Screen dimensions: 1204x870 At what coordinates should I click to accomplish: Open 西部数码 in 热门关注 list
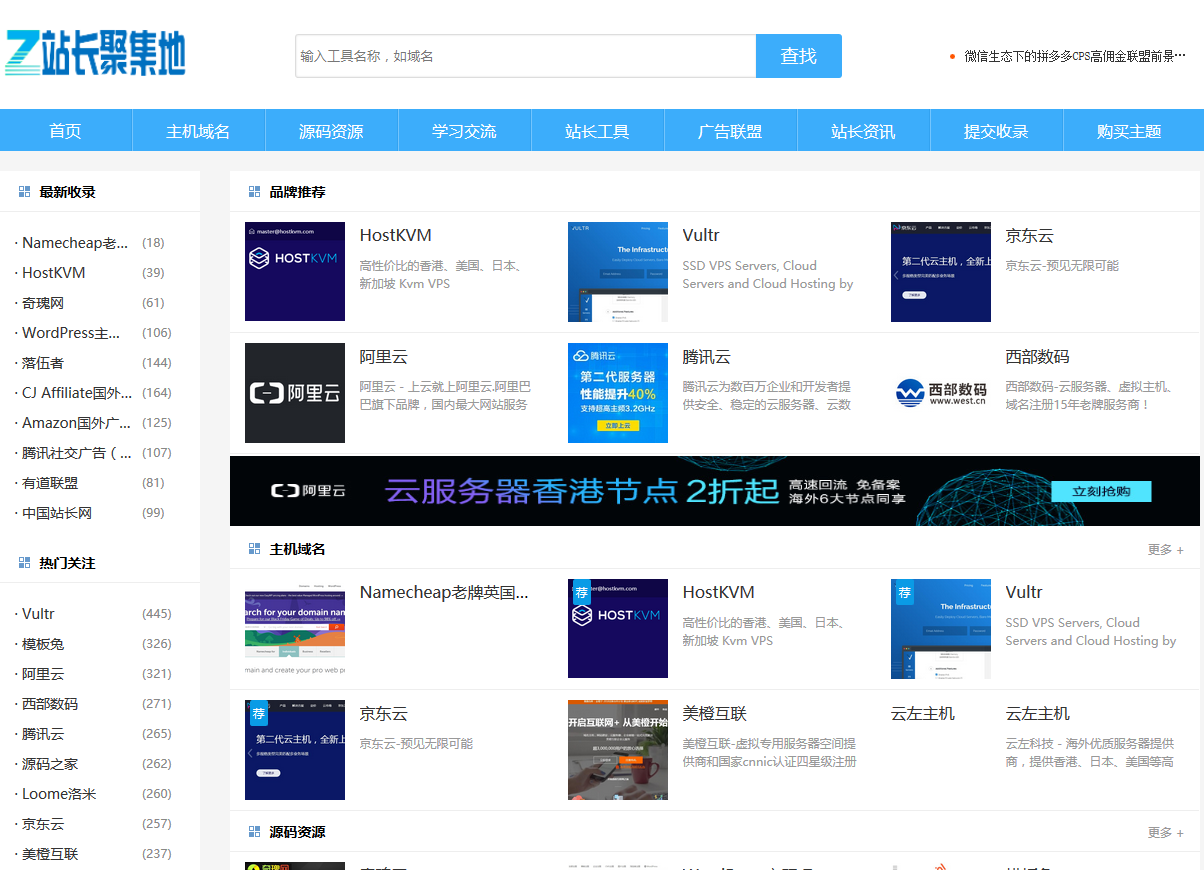coord(50,704)
